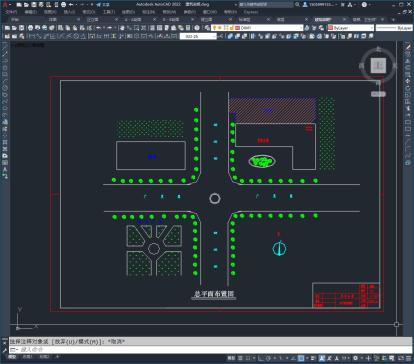Click the title bar search box
The width and height of the screenshot is (414, 364).
[x=266, y=5]
